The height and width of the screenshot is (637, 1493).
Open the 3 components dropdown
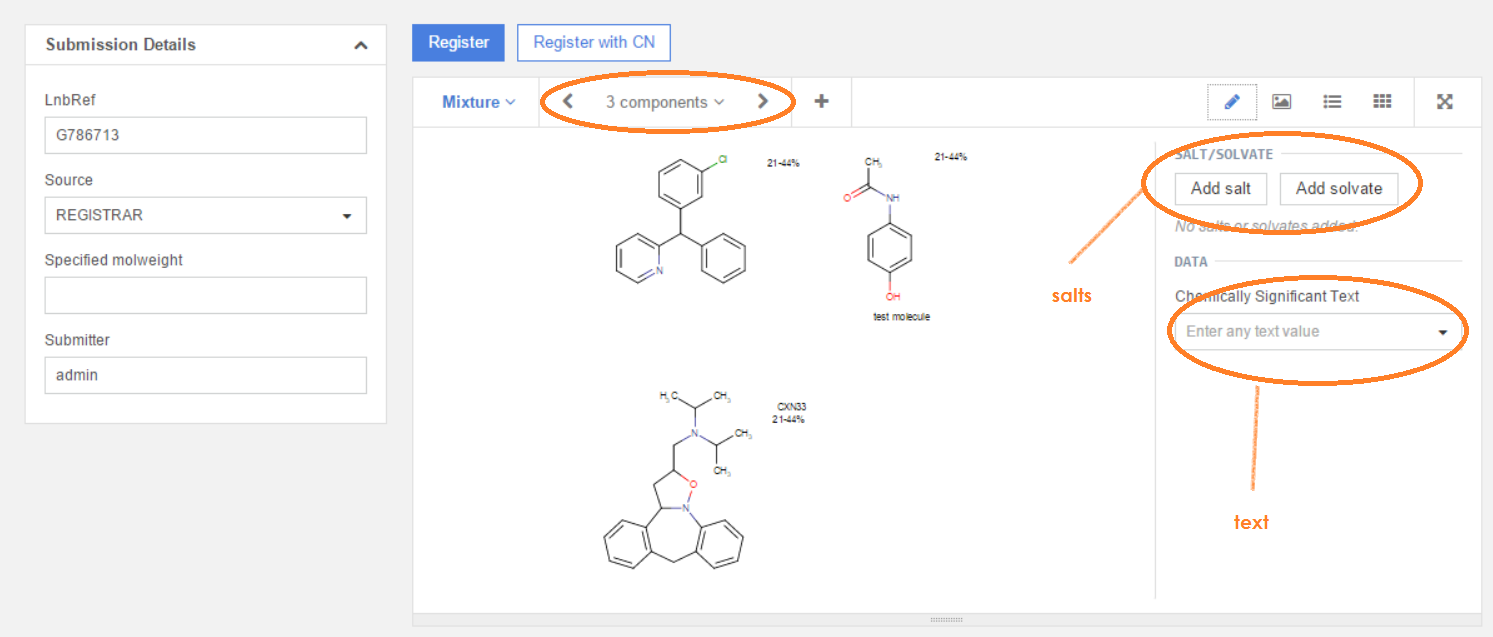(664, 102)
